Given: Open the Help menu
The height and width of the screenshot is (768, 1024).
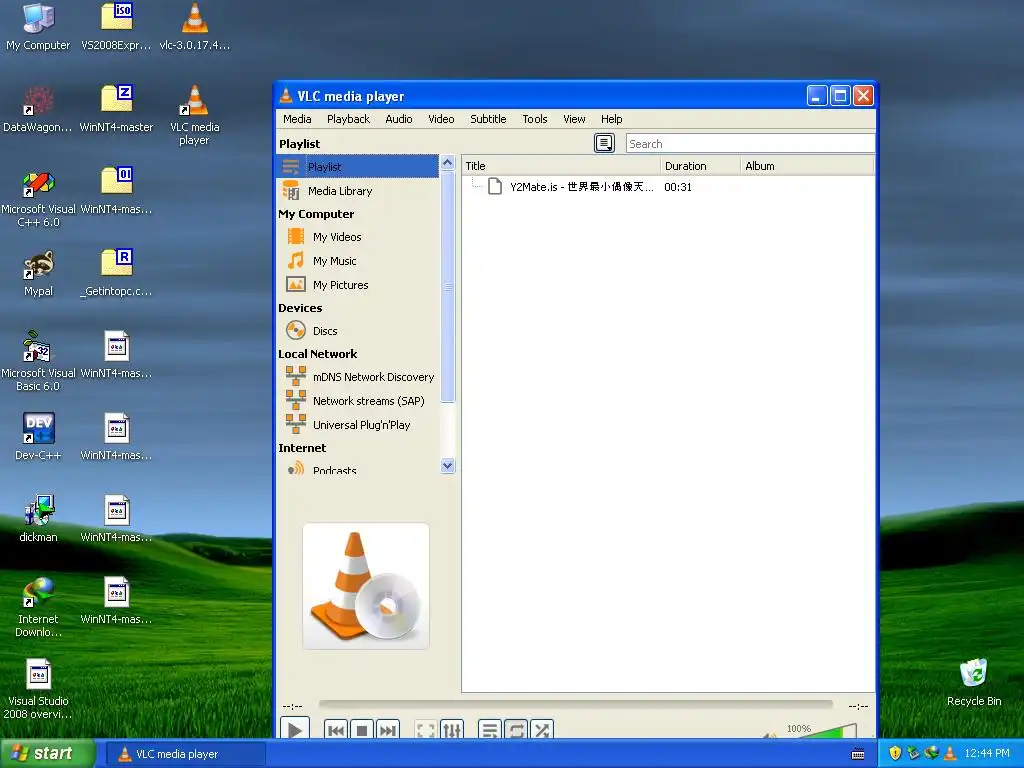Looking at the screenshot, I should (x=611, y=119).
